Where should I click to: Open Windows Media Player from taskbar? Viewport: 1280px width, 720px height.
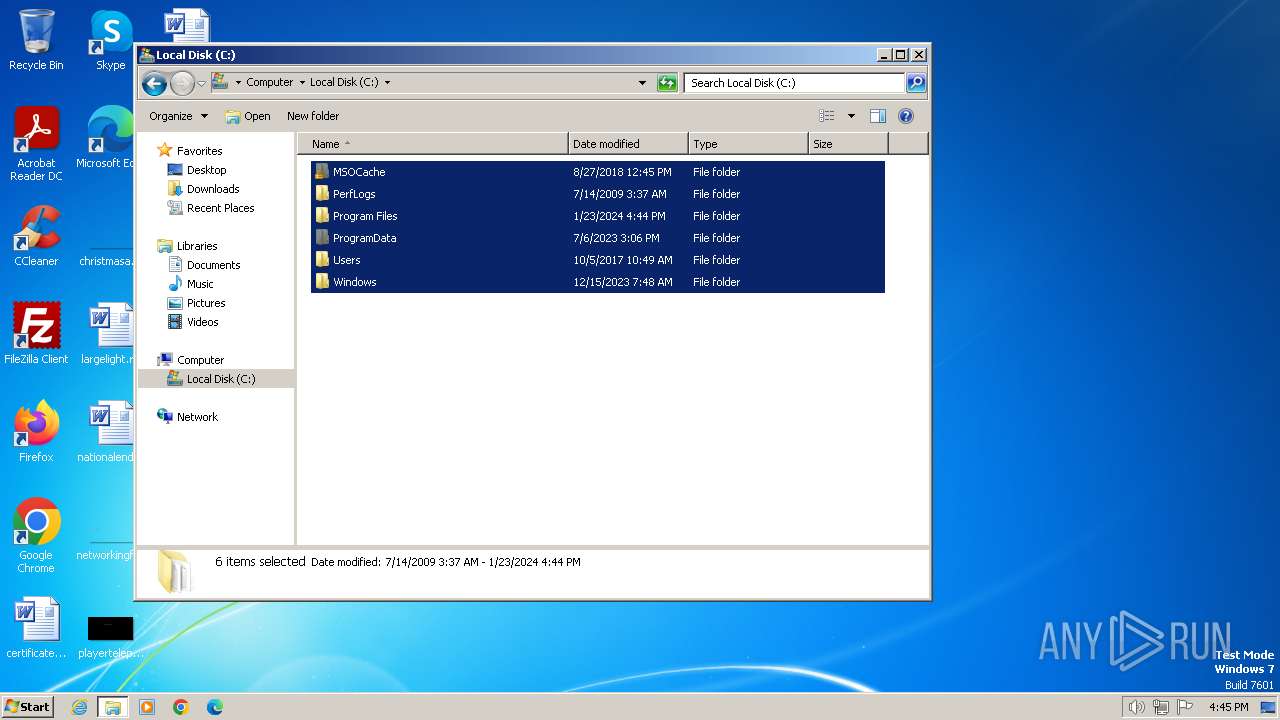point(147,707)
